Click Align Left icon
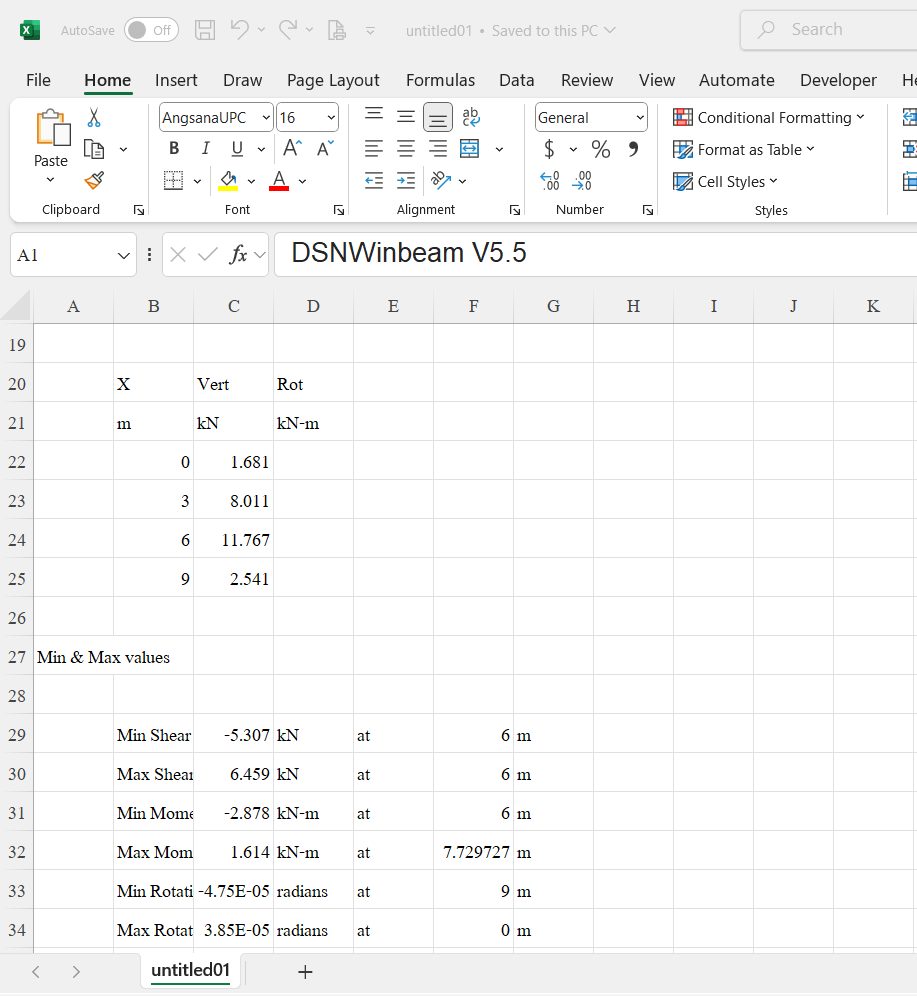 click(374, 149)
